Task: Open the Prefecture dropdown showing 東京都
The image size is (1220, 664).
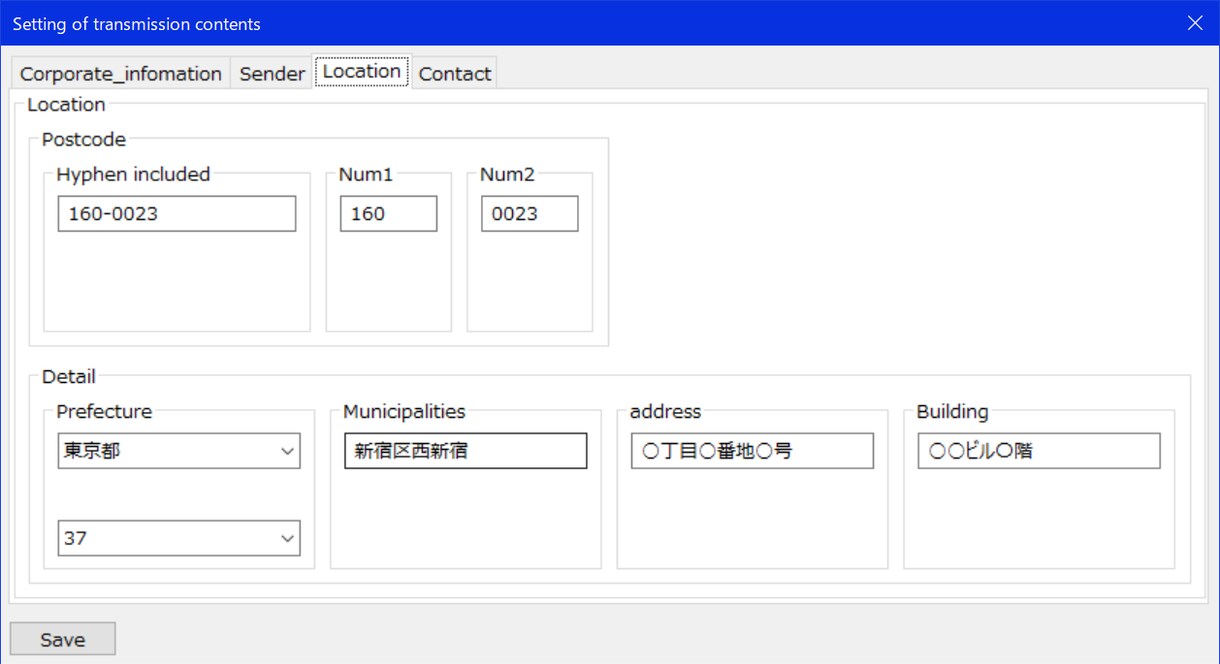Action: click(x=179, y=451)
